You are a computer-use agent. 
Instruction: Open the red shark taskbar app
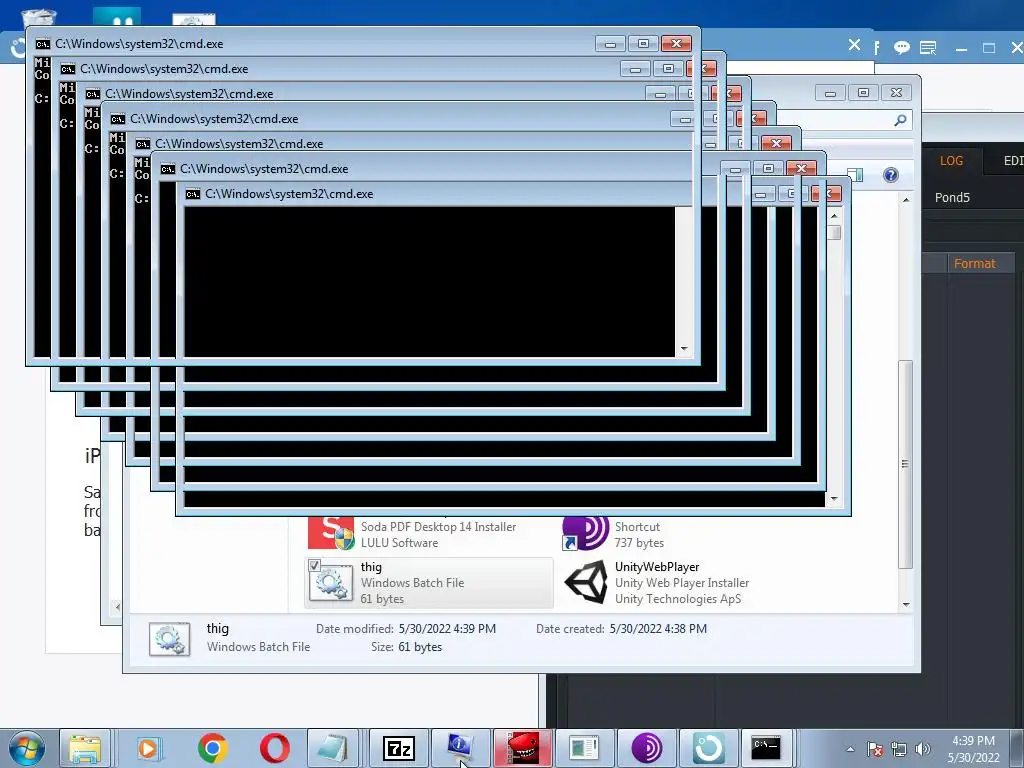[x=522, y=748]
